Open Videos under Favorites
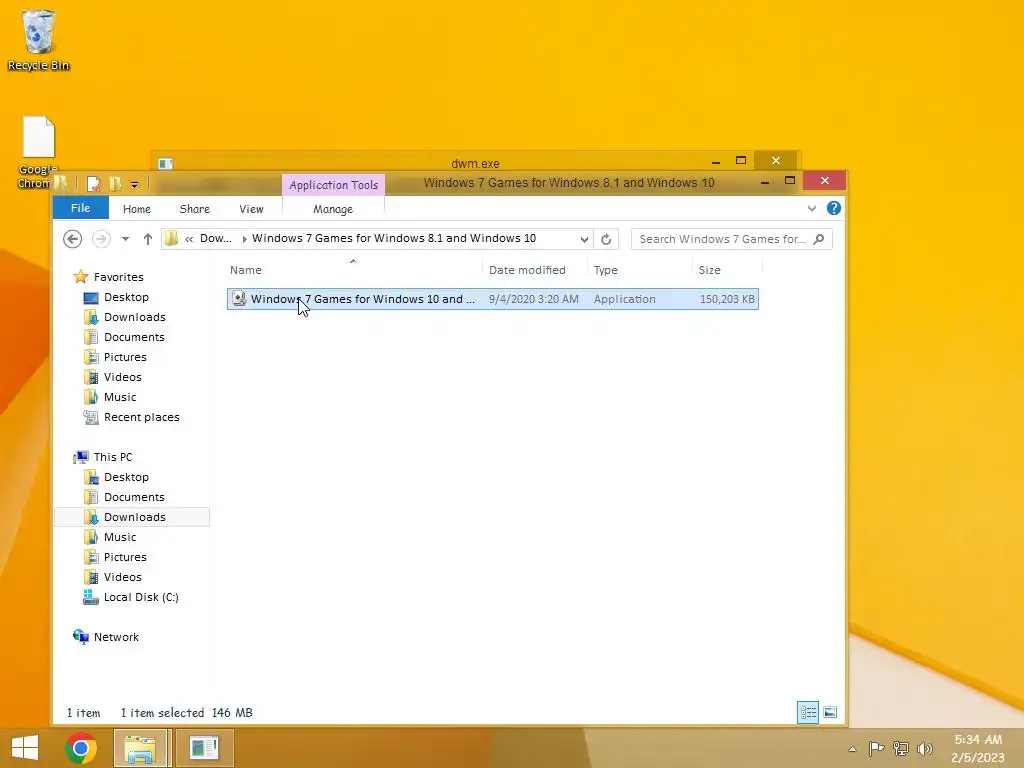The width and height of the screenshot is (1024, 768). point(122,377)
